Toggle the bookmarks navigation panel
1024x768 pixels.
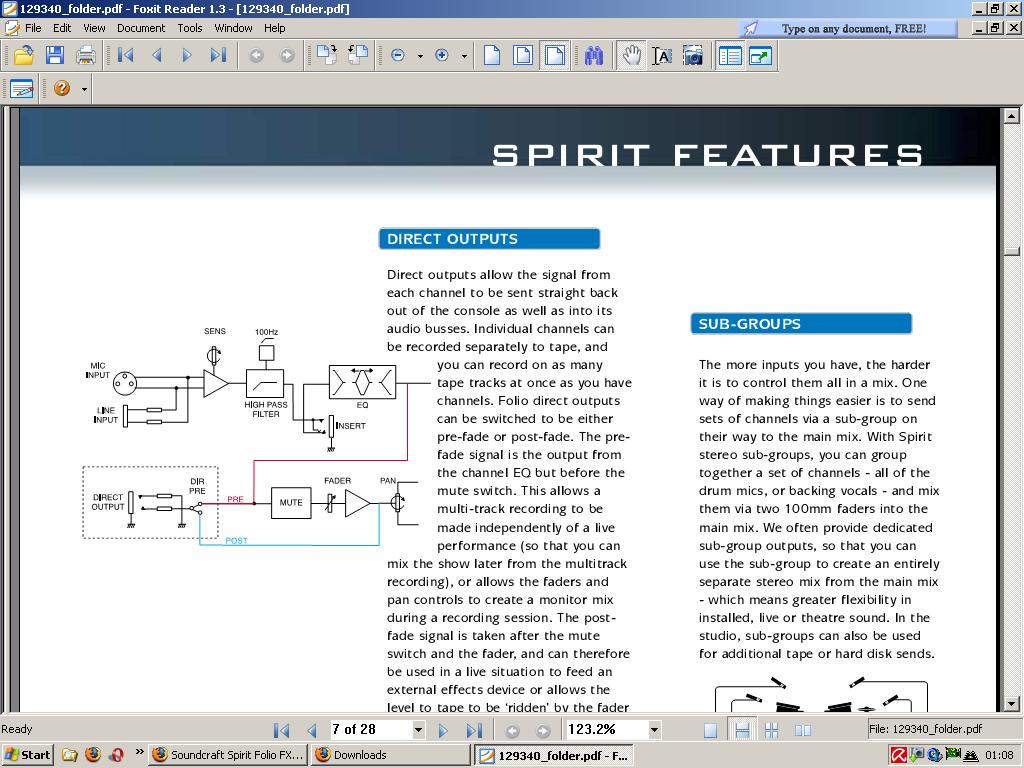729,56
